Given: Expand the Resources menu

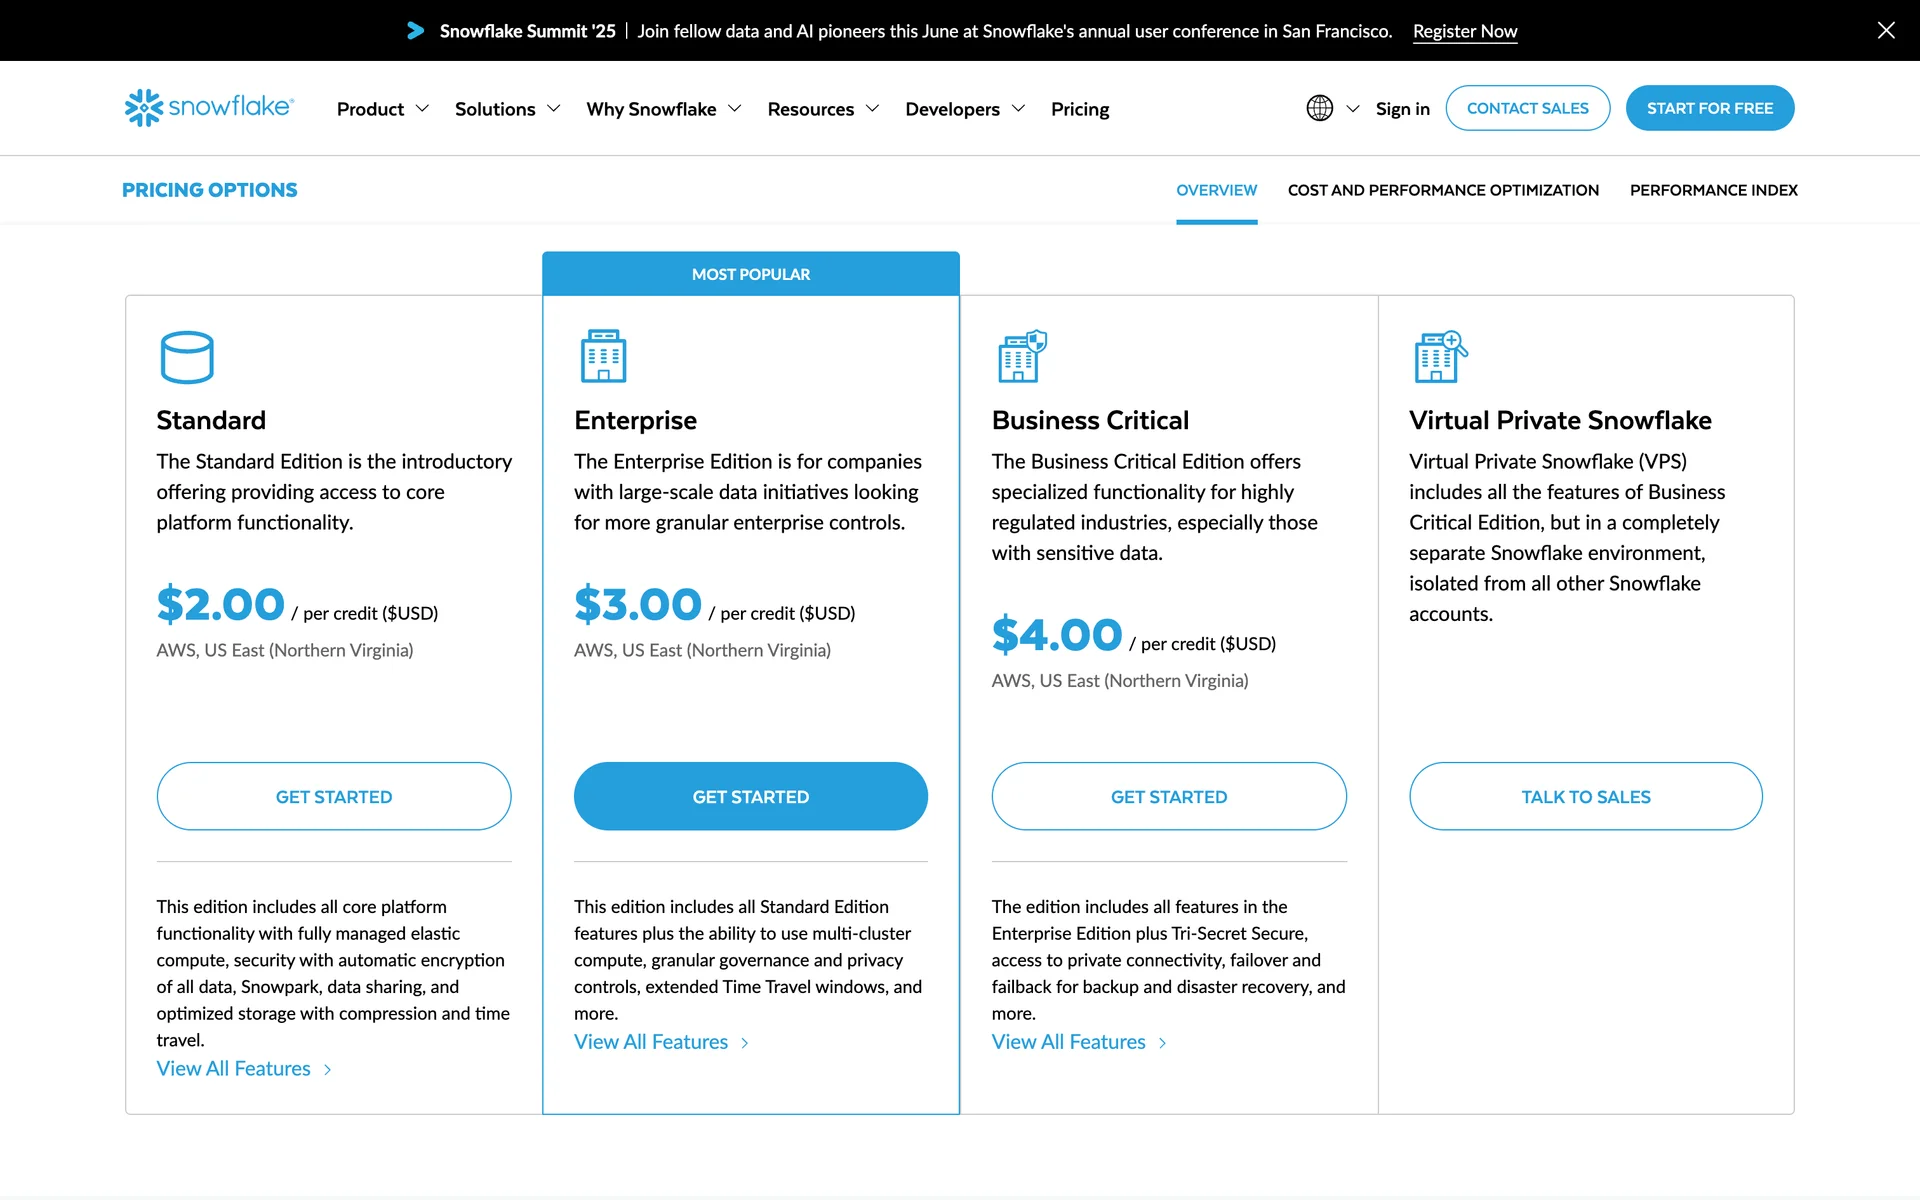Looking at the screenshot, I should point(823,109).
